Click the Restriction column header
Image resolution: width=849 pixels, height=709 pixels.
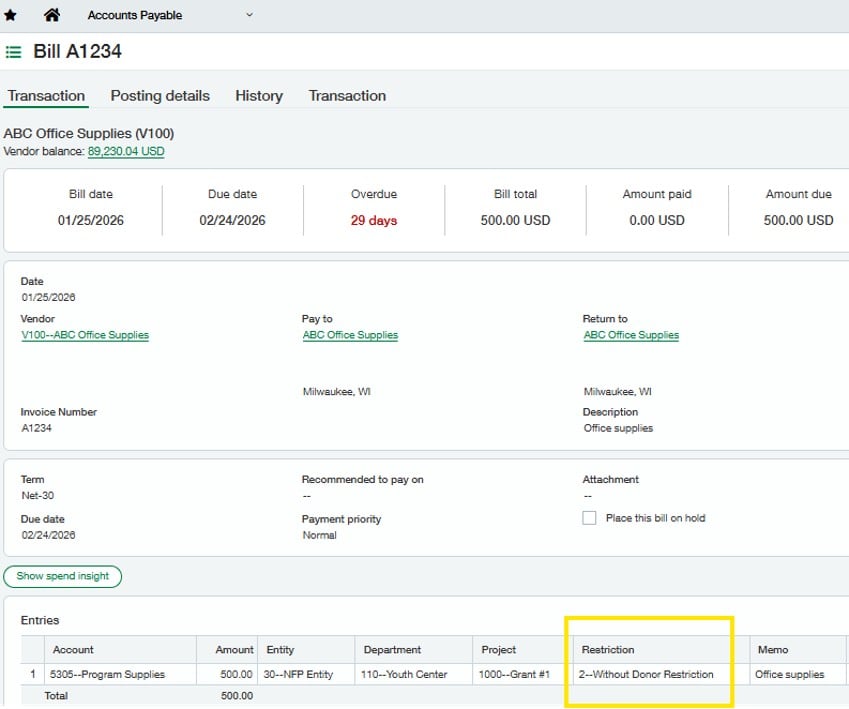[661, 650]
